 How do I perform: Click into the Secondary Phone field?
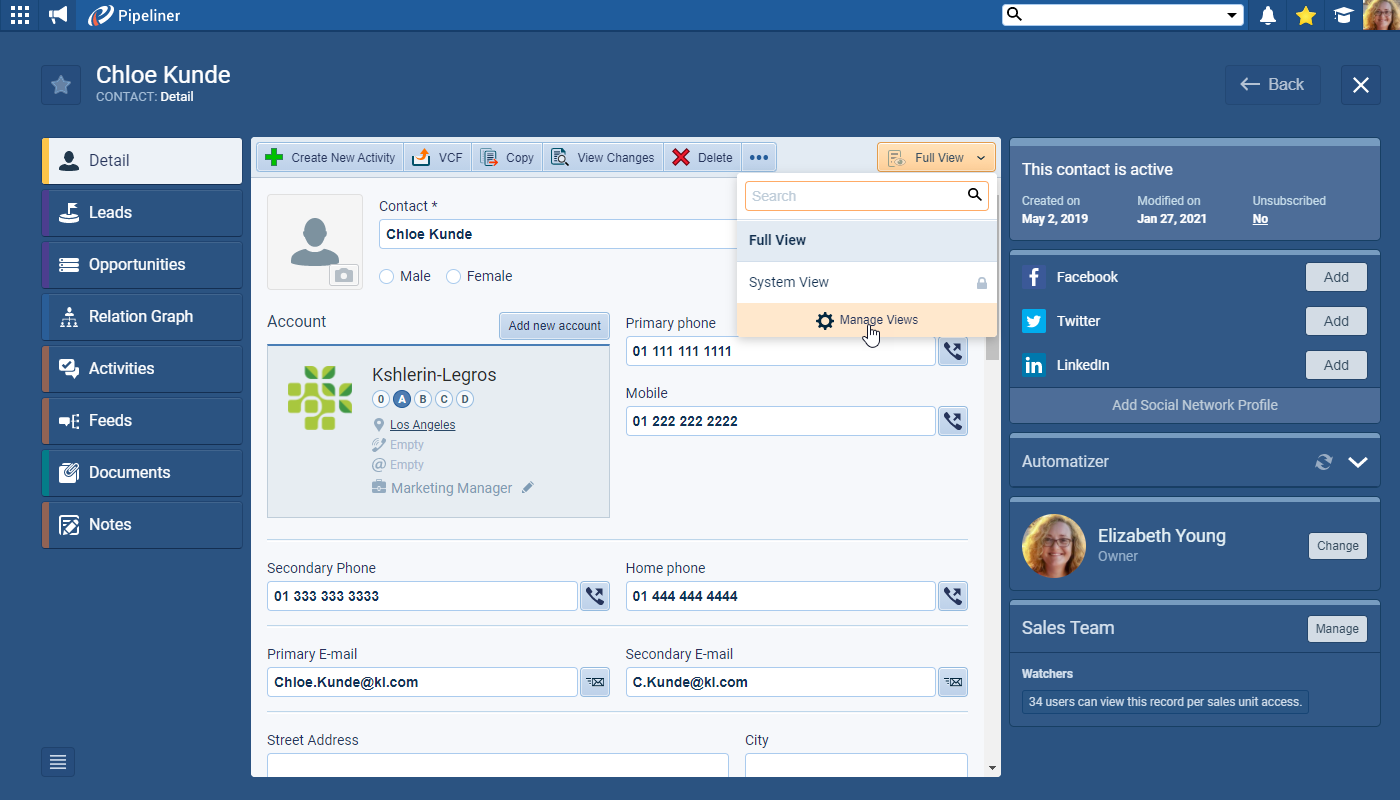[x=422, y=596]
